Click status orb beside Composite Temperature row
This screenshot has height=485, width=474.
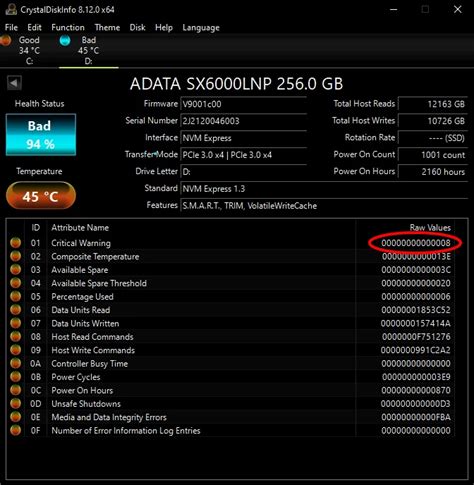coord(15,256)
